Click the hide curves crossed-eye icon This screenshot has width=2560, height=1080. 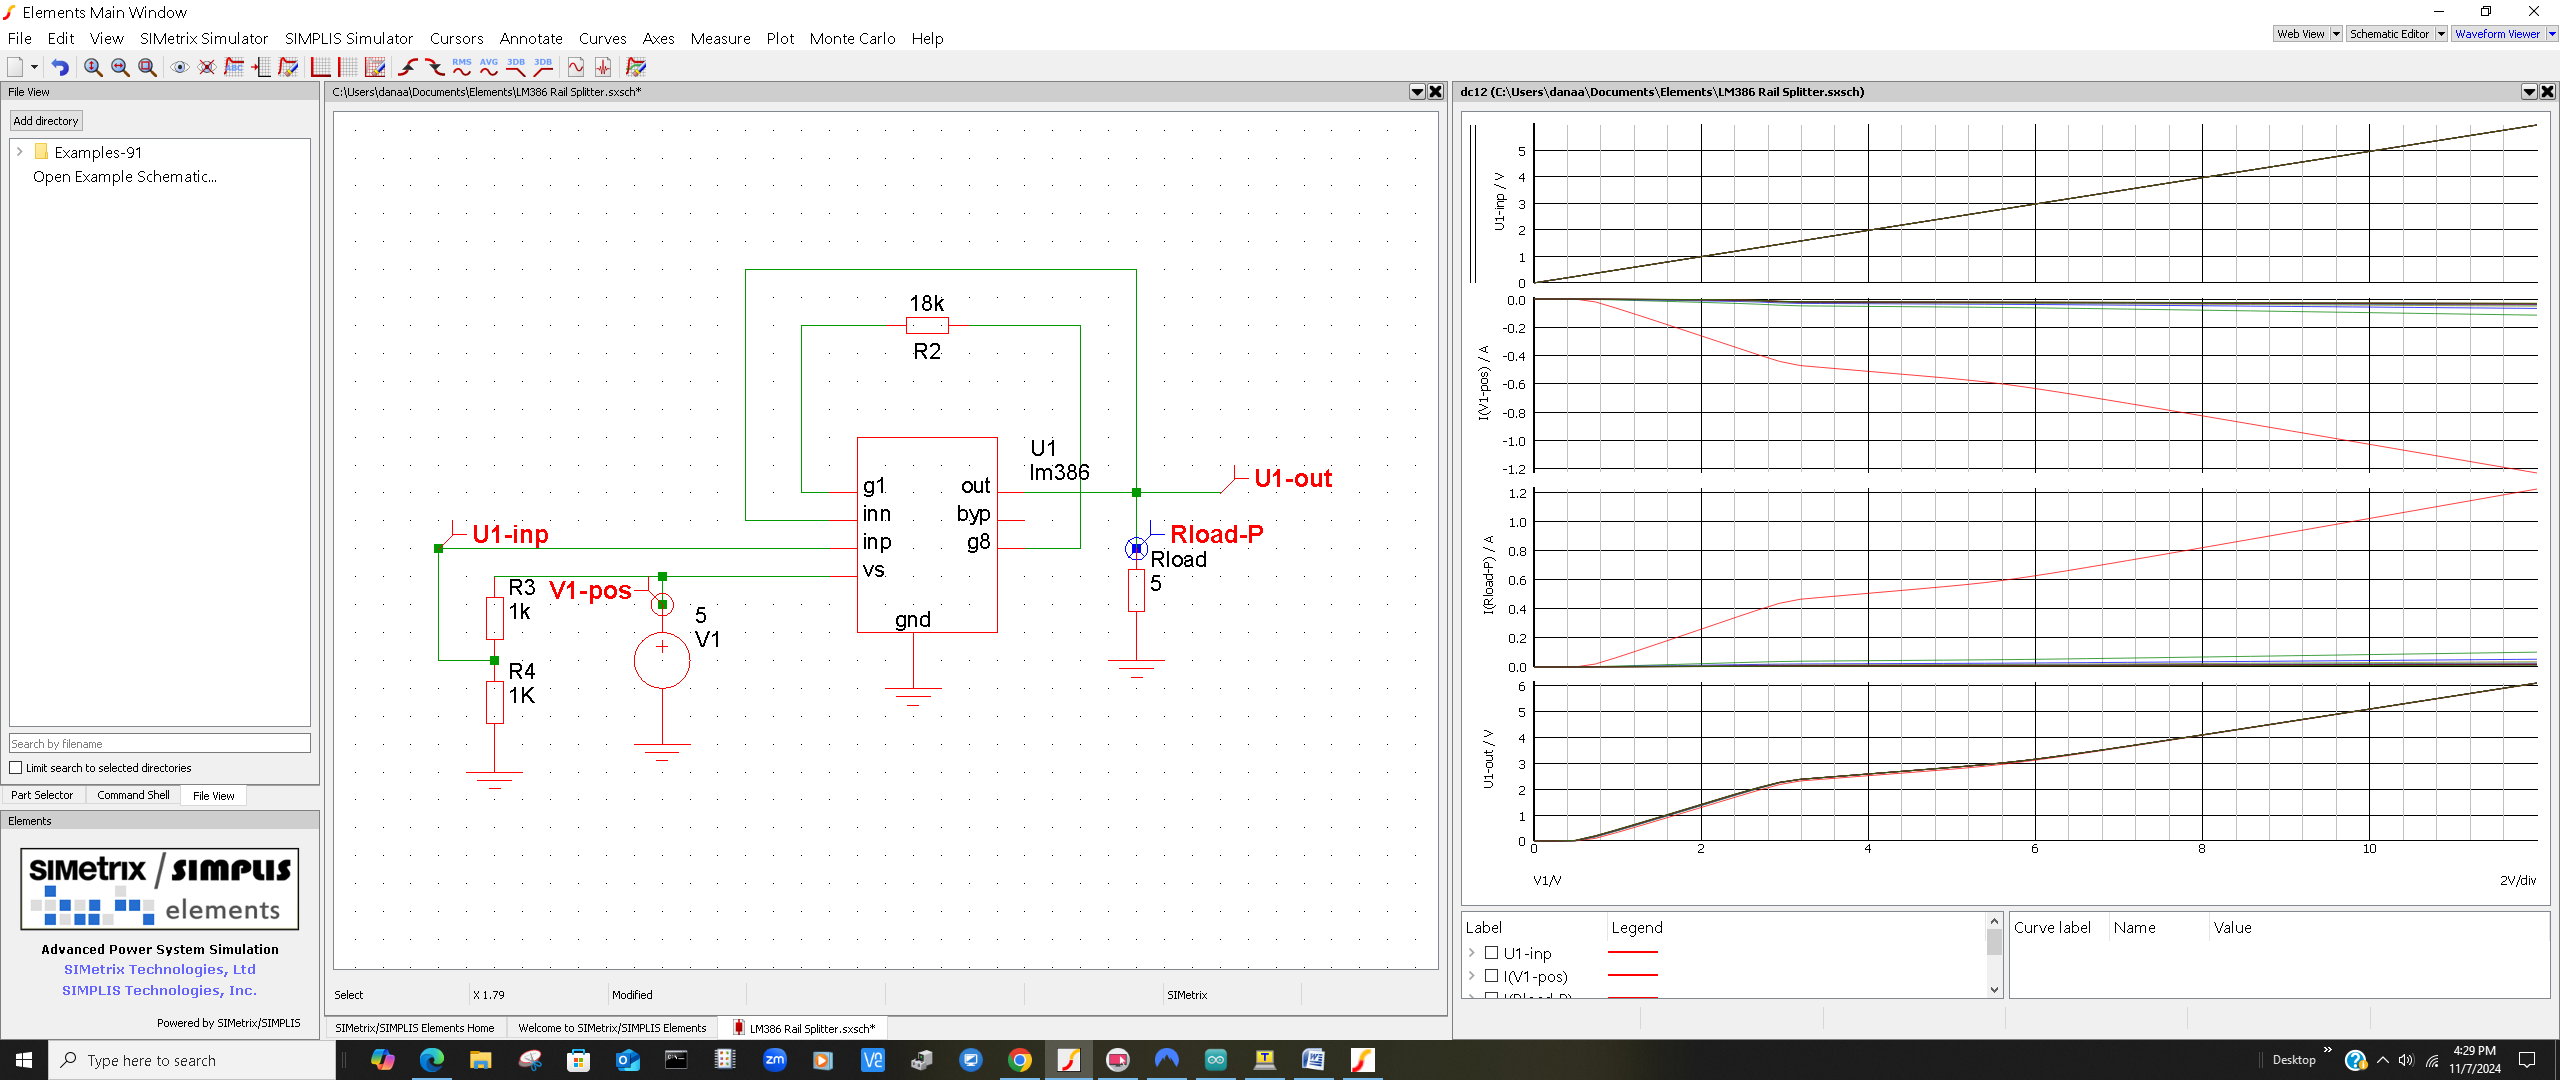(x=207, y=67)
